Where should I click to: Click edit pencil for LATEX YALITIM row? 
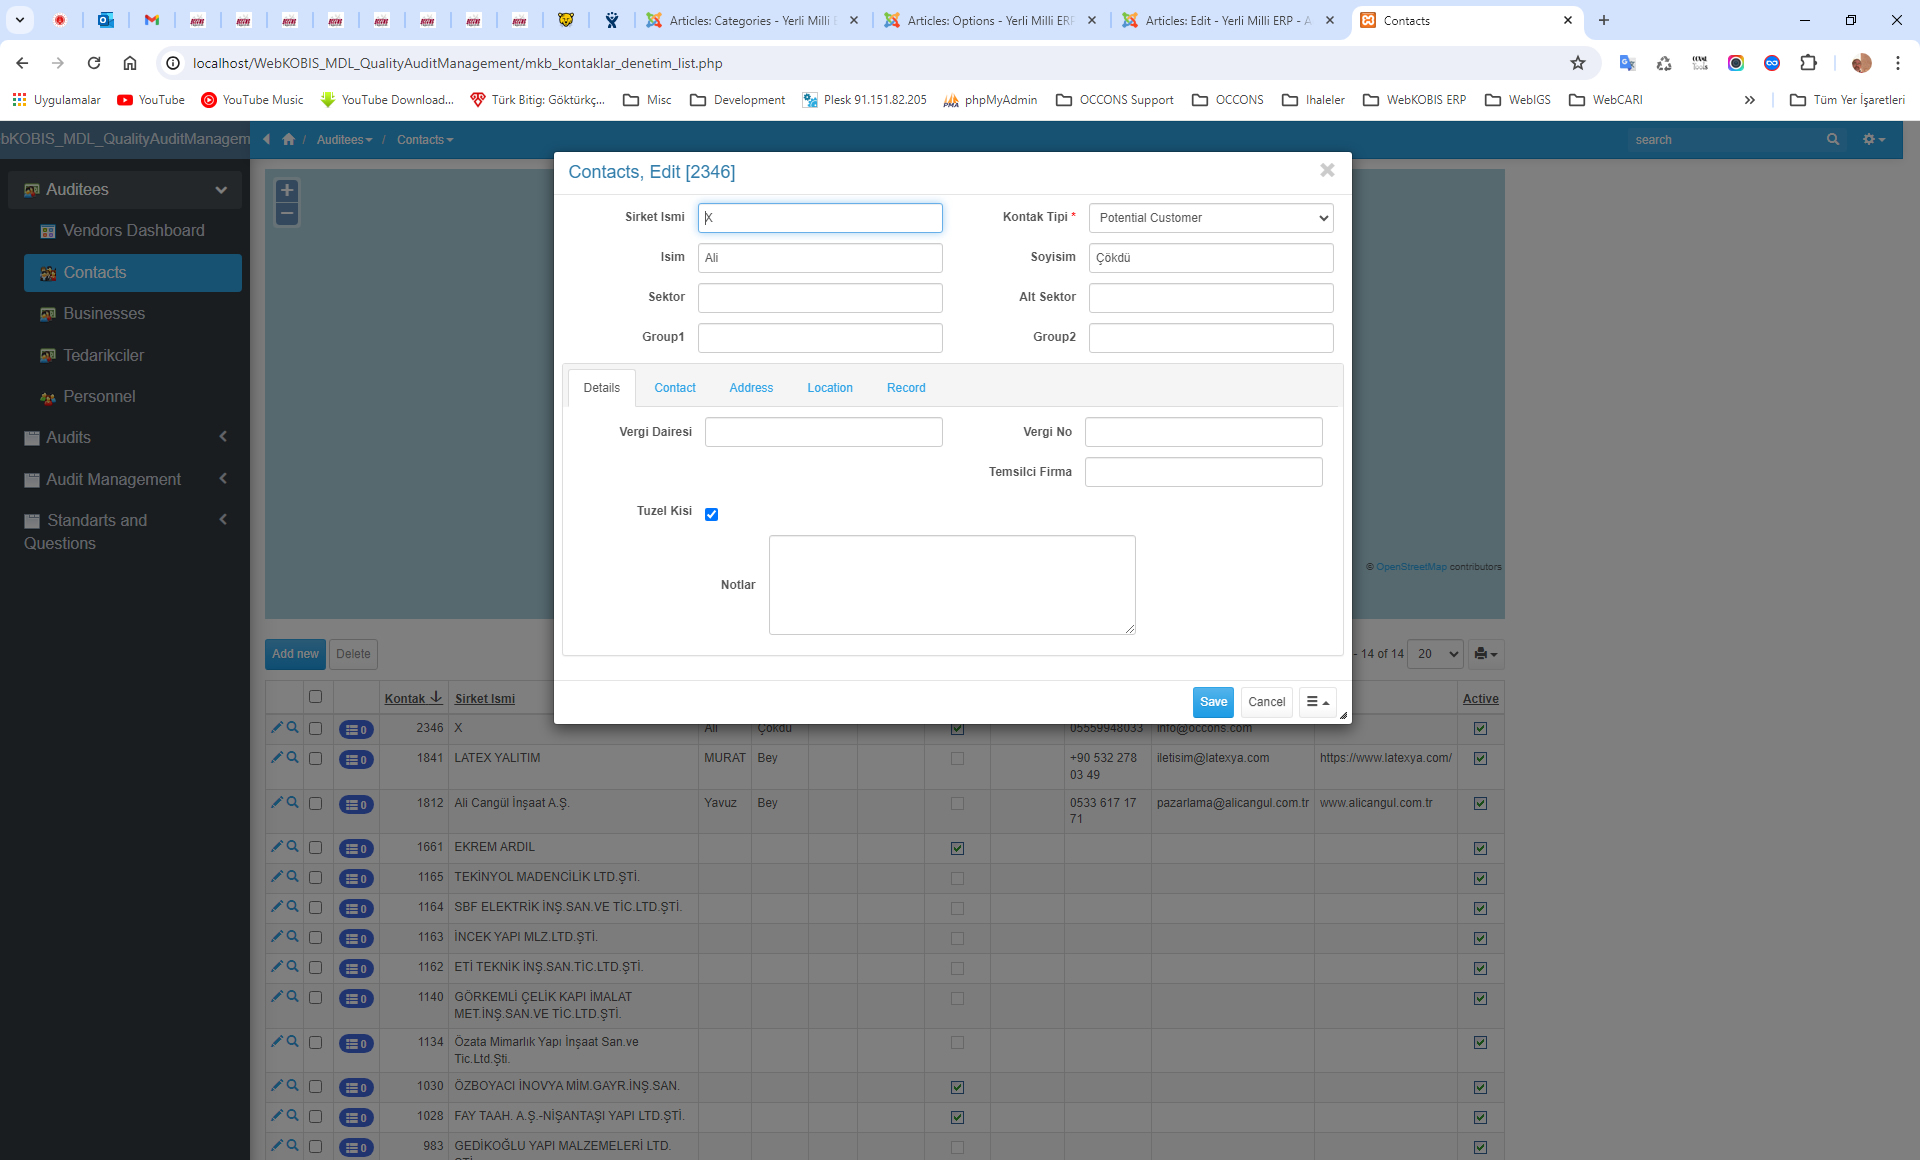coord(277,757)
